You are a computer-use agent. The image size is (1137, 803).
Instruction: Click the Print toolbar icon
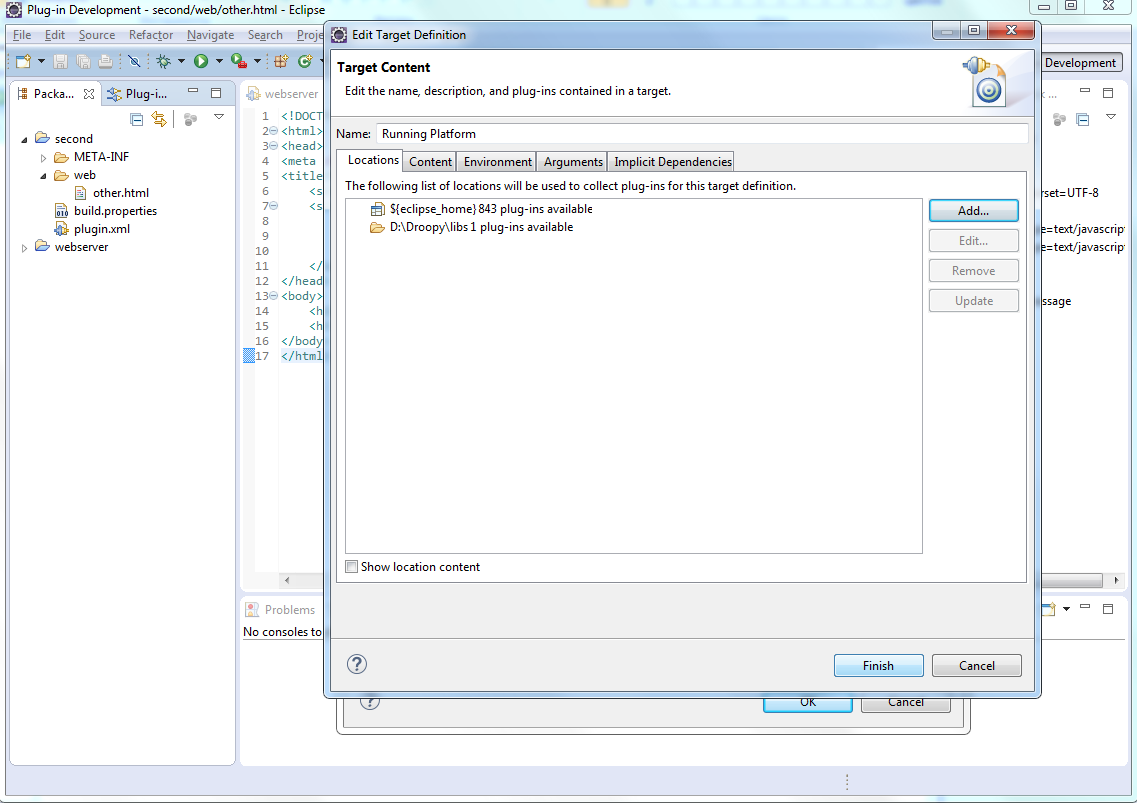tap(106, 62)
